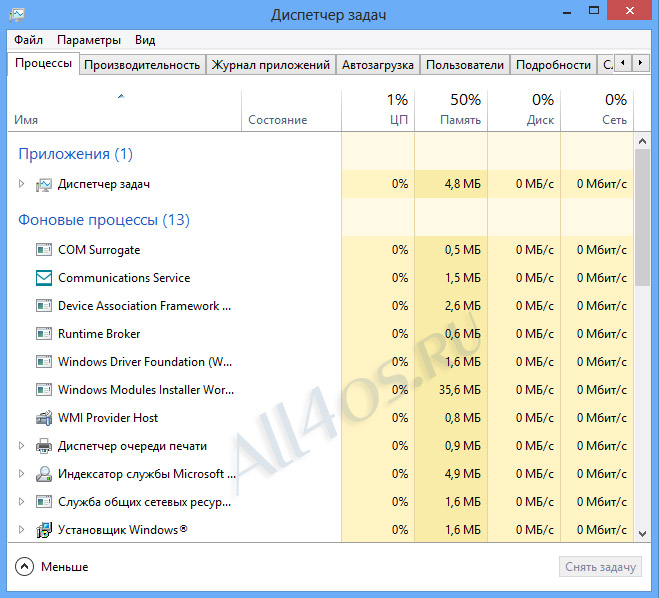This screenshot has width=659, height=598.
Task: Click the scrollbar down arrow
Action: pyautogui.click(x=642, y=534)
